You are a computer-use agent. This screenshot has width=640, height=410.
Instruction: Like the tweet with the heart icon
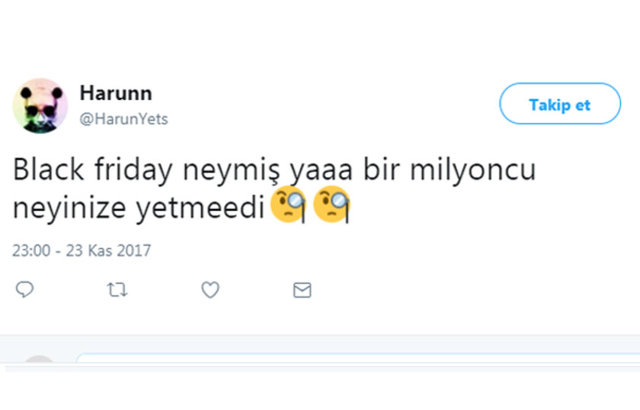210,290
